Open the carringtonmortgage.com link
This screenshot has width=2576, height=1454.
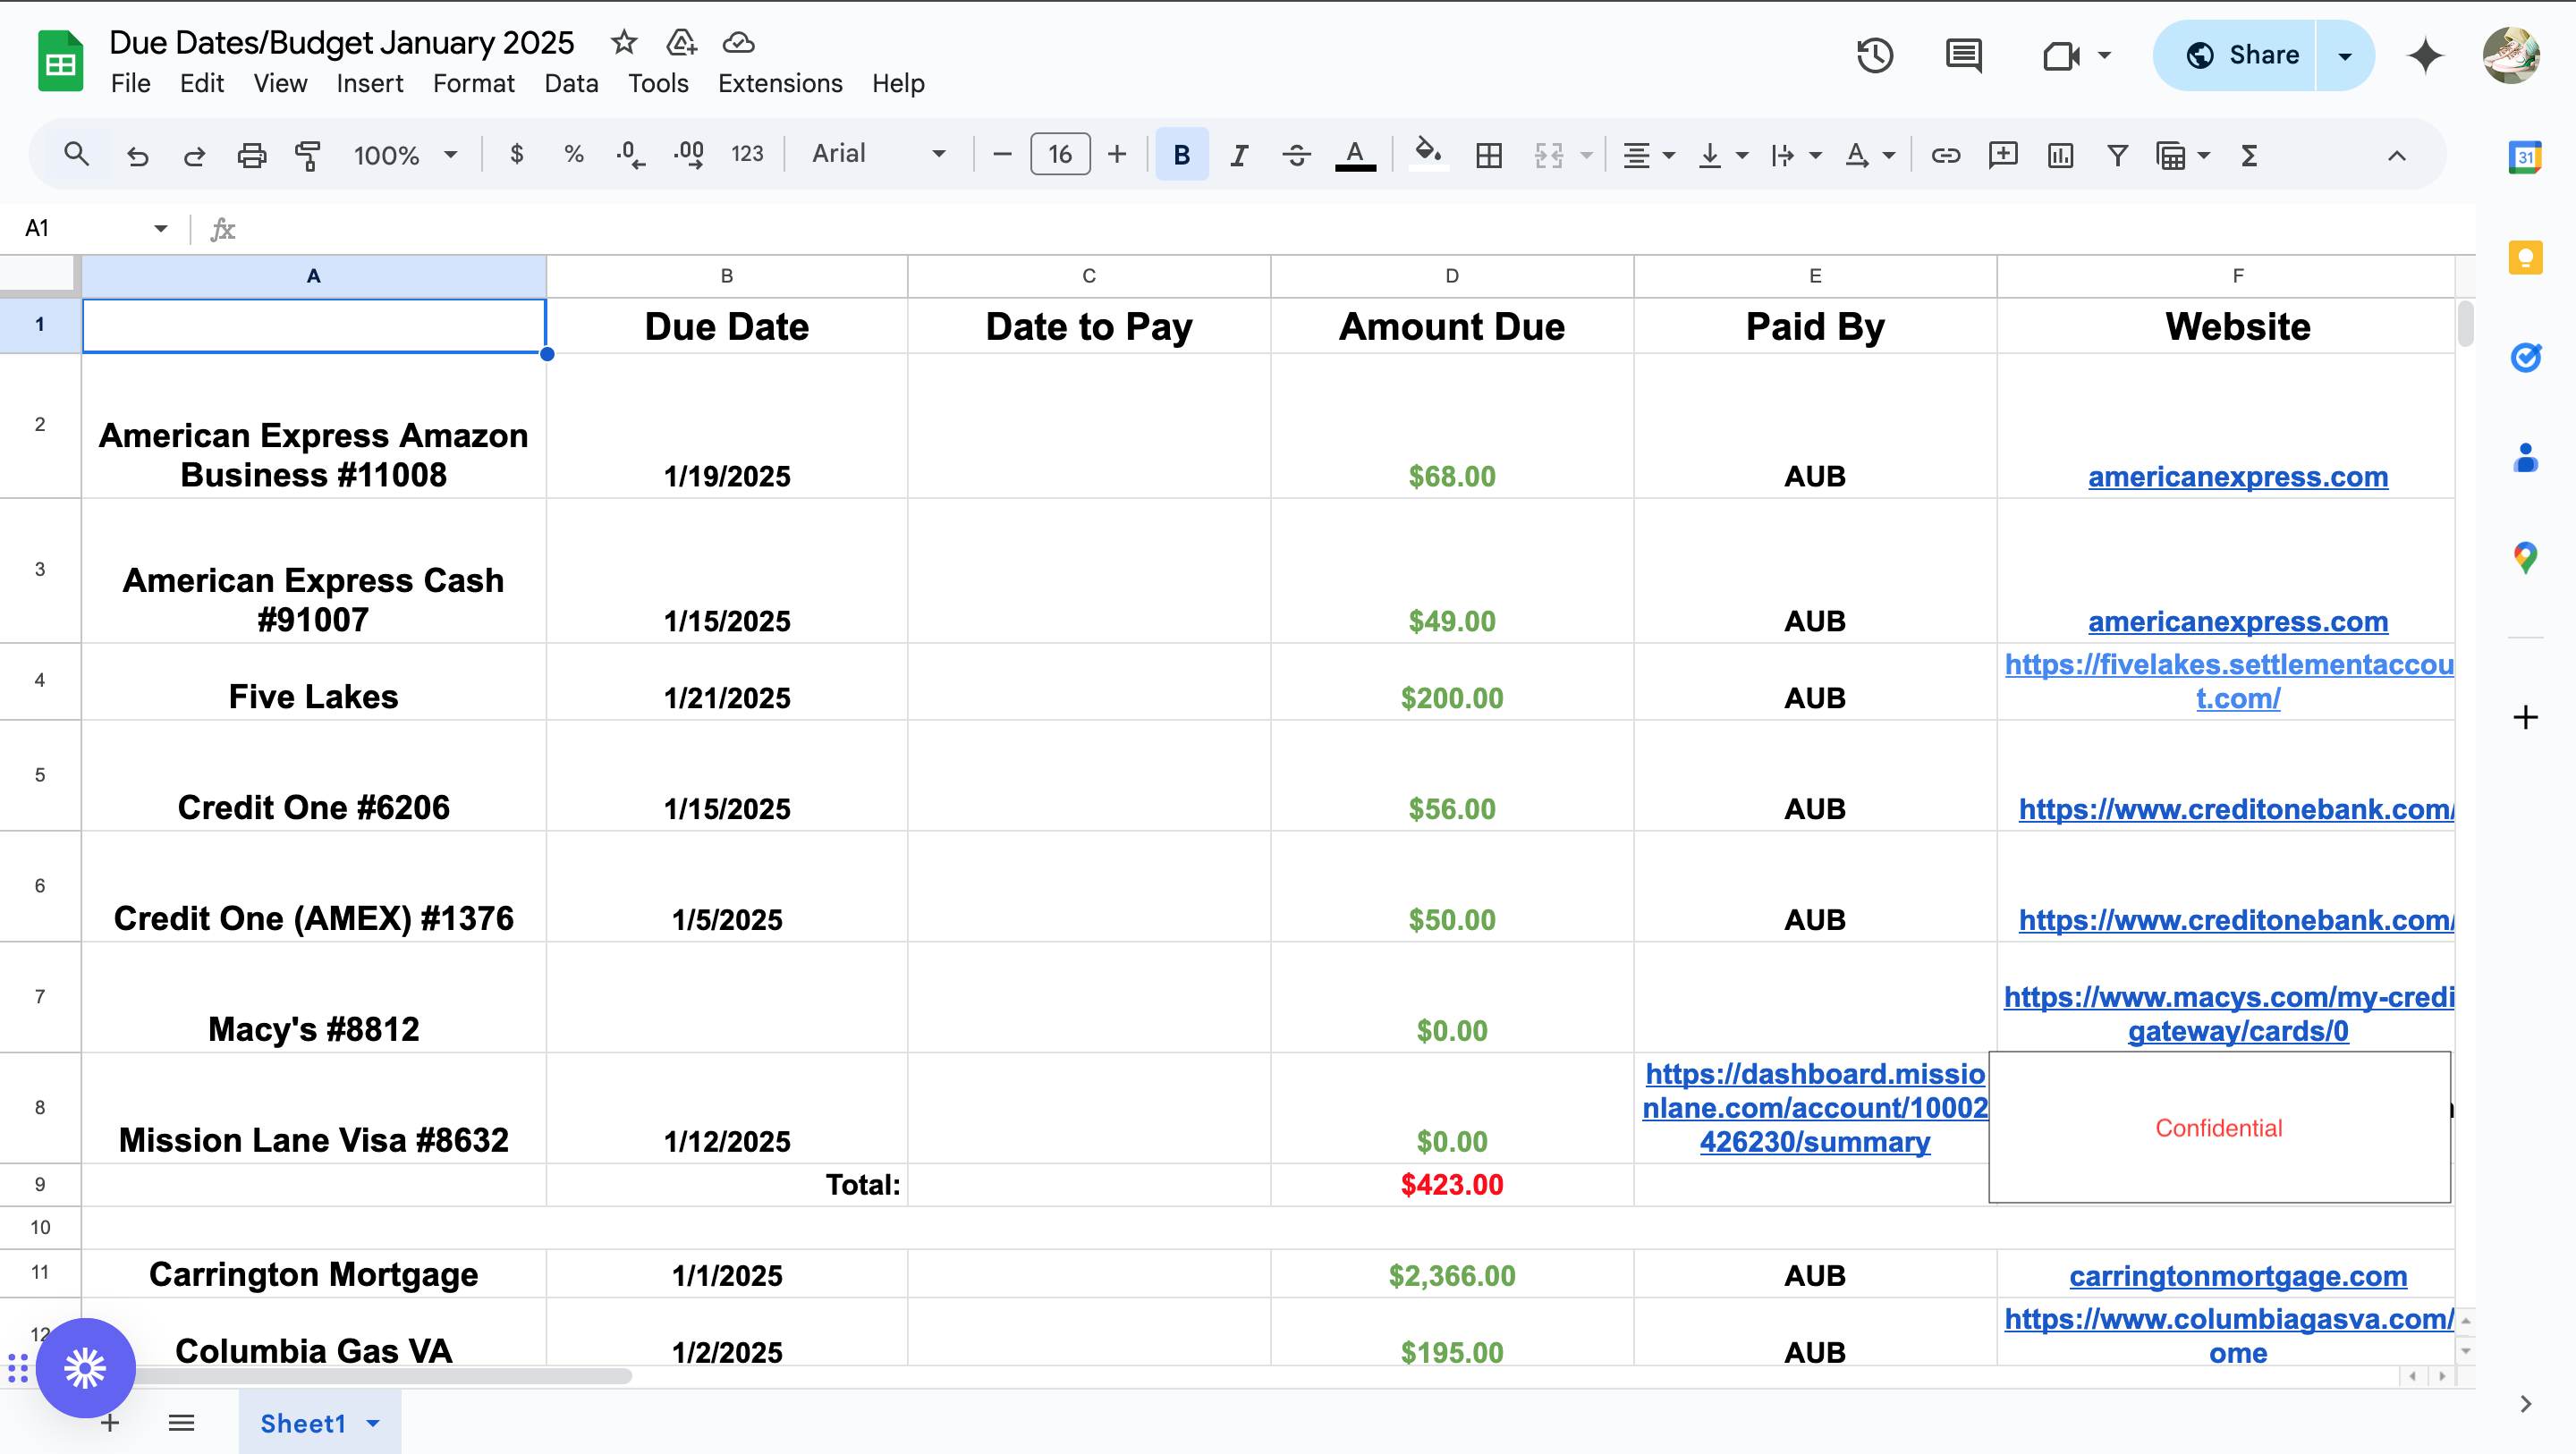coord(2237,1275)
